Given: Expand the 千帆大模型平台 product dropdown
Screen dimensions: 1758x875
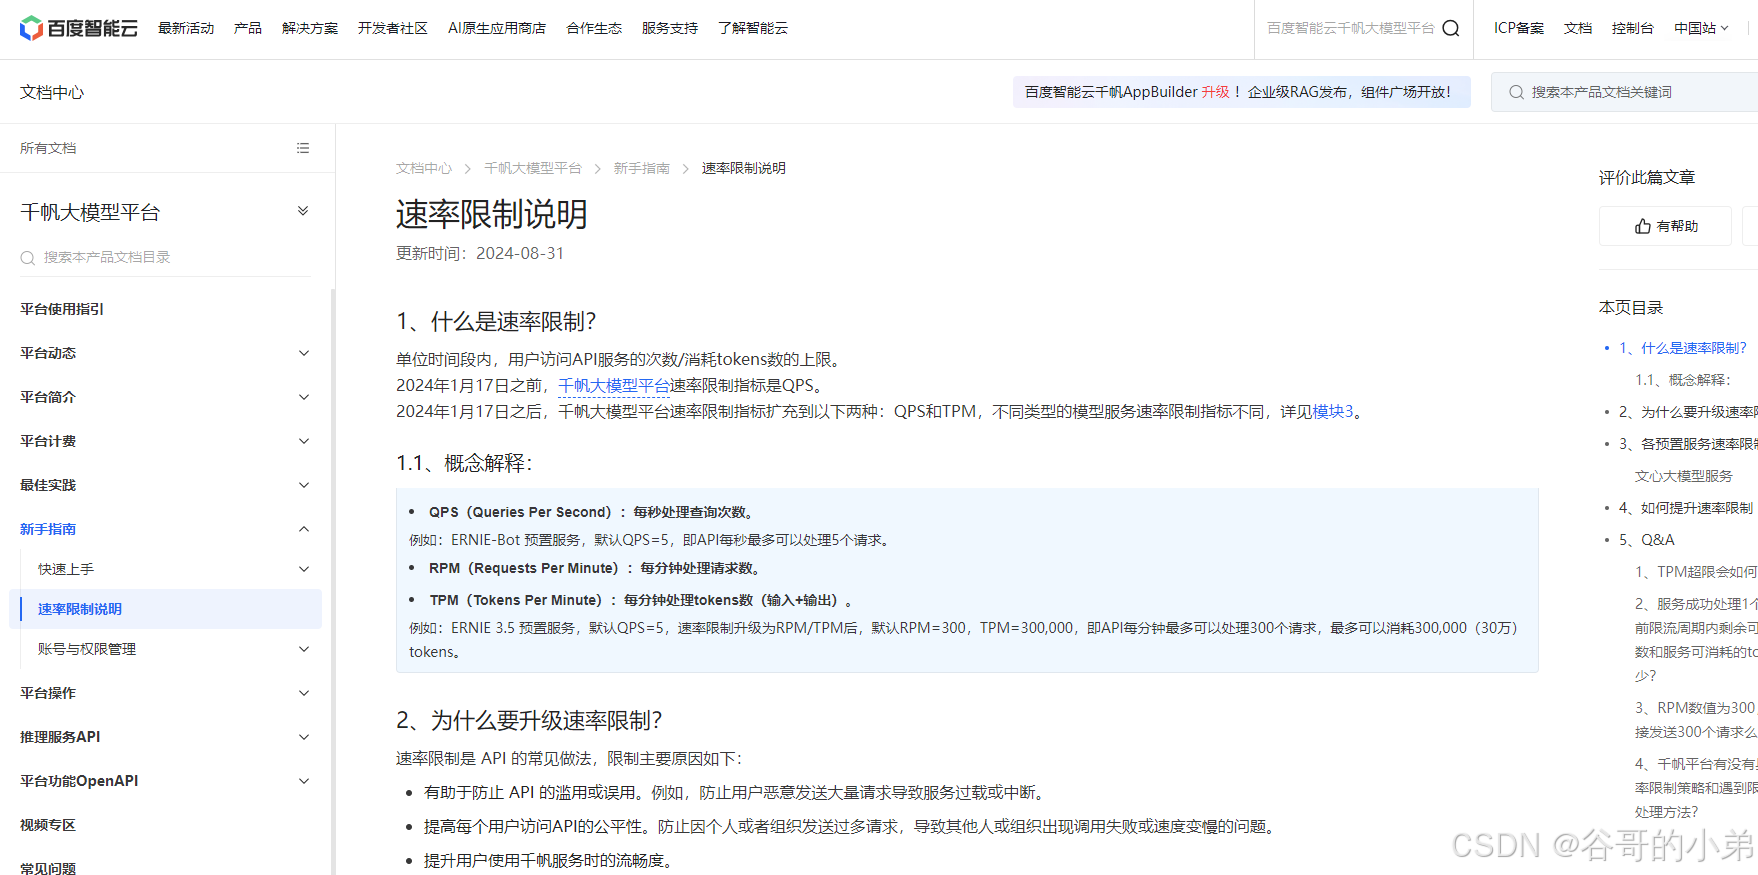Looking at the screenshot, I should [x=303, y=211].
